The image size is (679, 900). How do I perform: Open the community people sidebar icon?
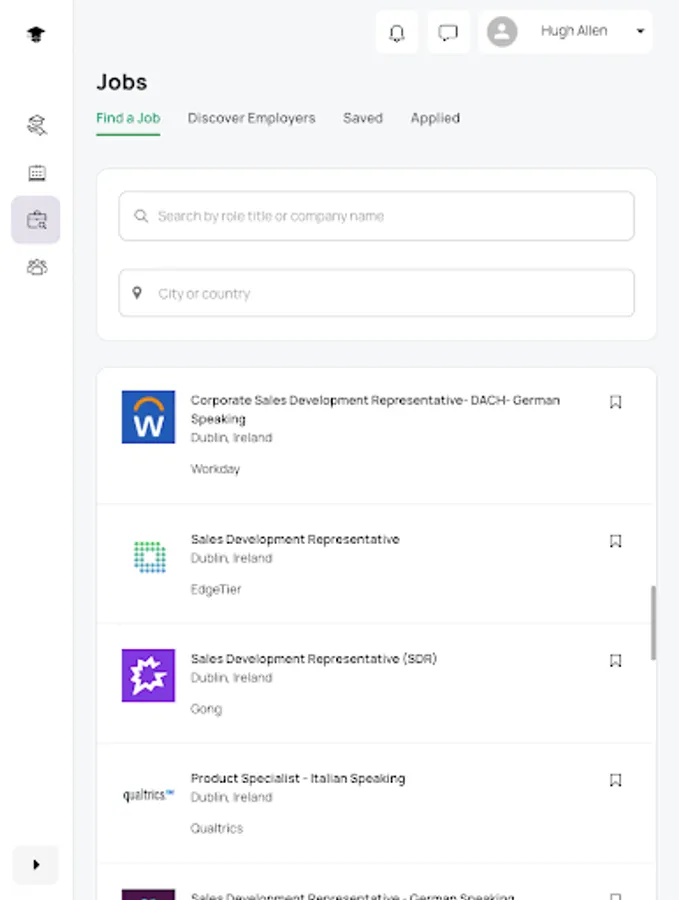tap(37, 267)
